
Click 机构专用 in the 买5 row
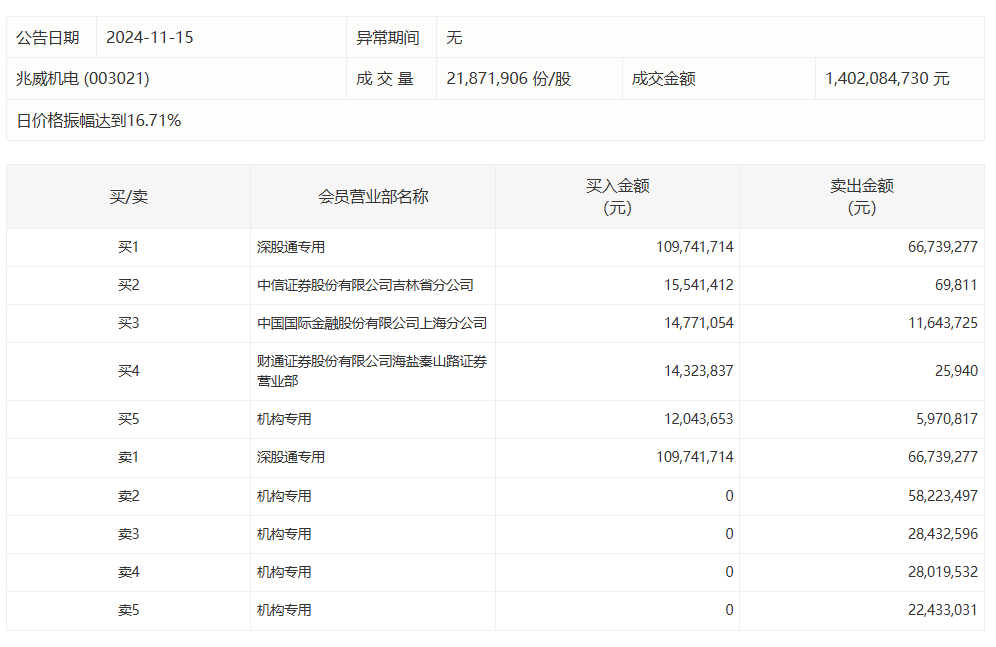click(284, 419)
